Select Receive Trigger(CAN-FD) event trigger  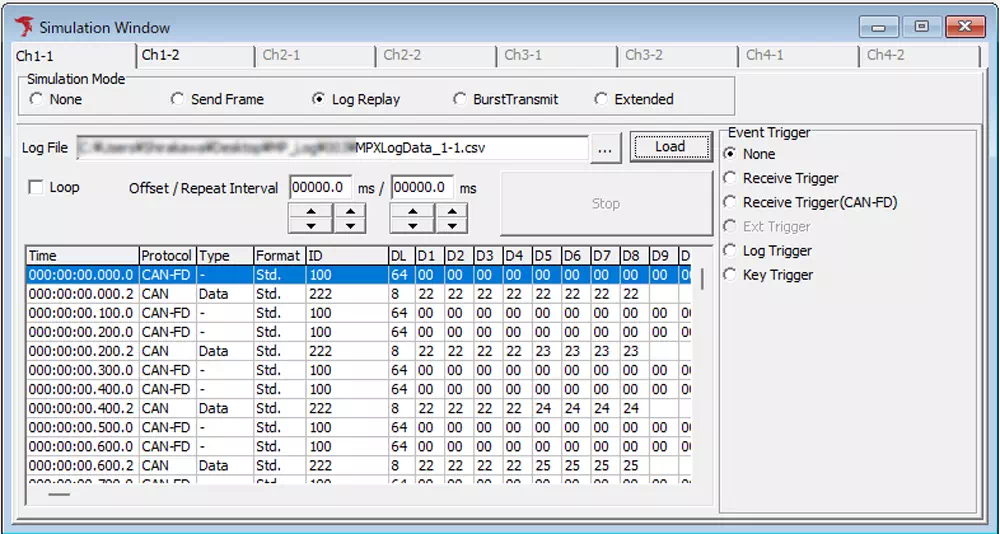tap(731, 202)
